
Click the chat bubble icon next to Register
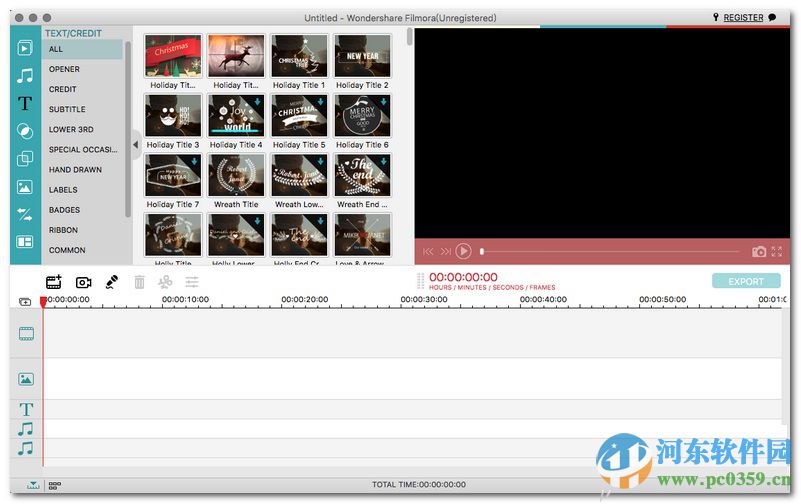tap(772, 17)
